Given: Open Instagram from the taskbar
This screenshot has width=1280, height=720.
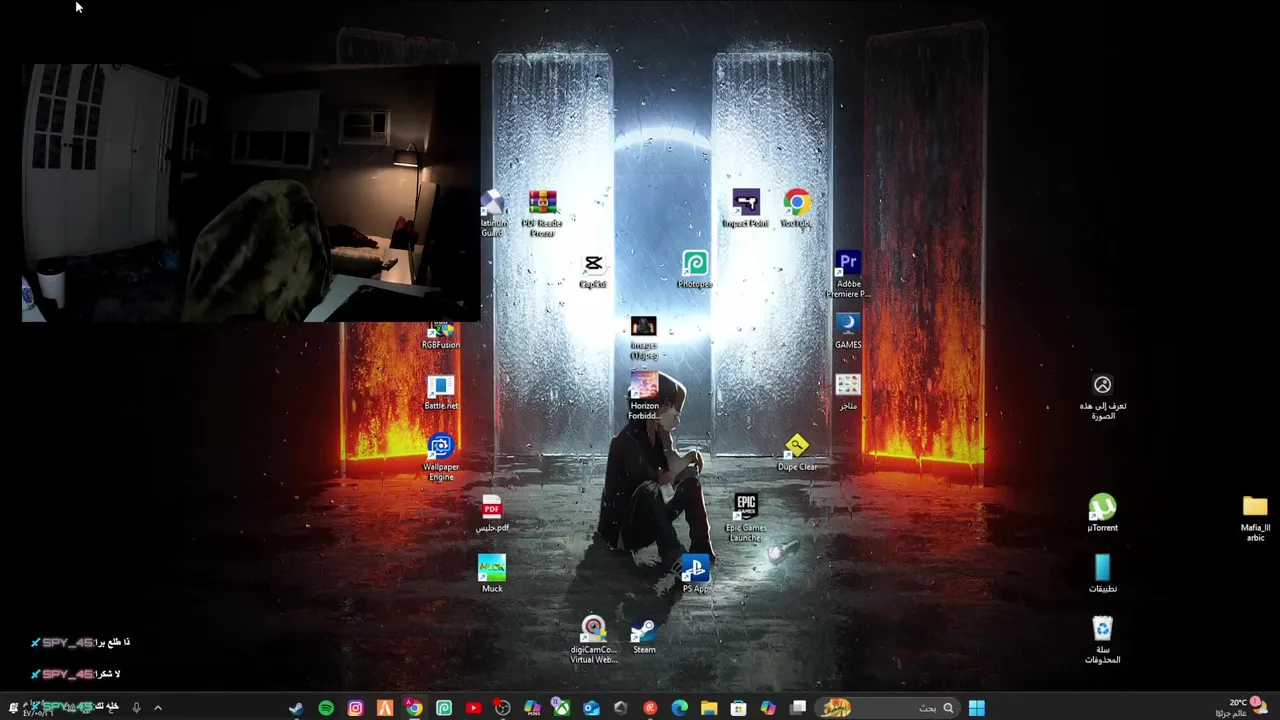Looking at the screenshot, I should (x=355, y=708).
